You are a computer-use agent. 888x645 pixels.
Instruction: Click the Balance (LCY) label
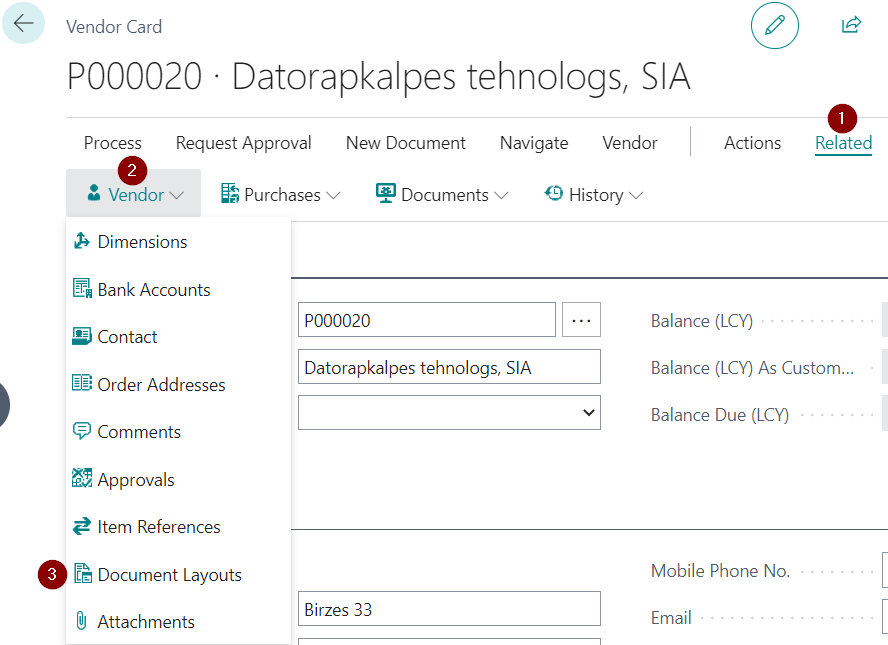tap(702, 321)
